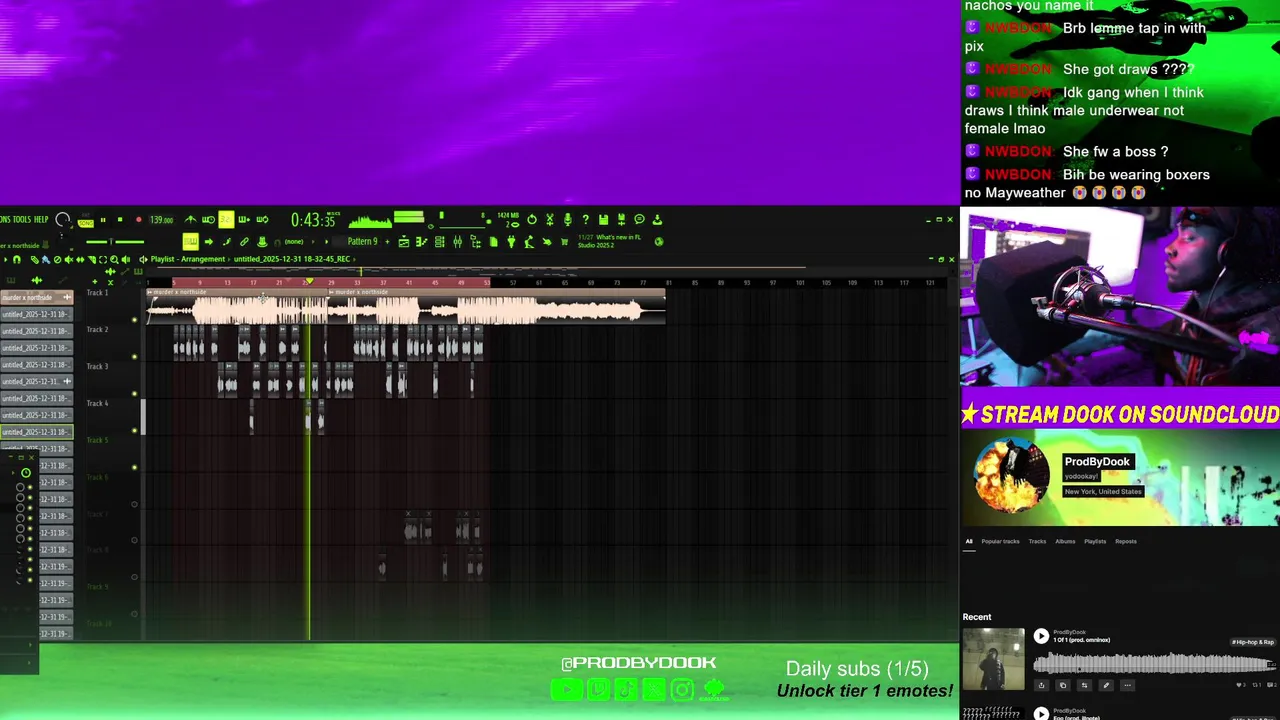1280x720 pixels.
Task: Select the playlist zoom magnifier tool
Action: coord(114,259)
